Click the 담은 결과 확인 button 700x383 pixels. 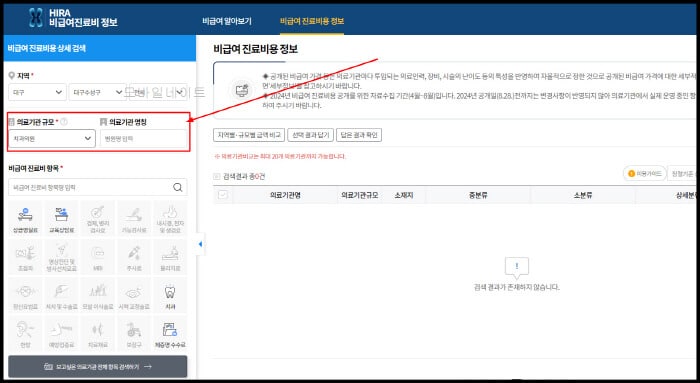click(x=359, y=135)
